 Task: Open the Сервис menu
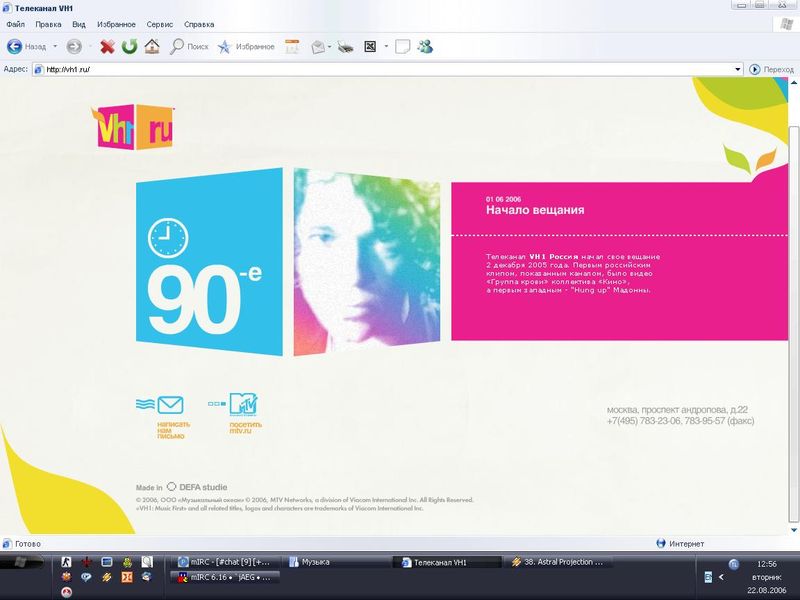coord(160,24)
